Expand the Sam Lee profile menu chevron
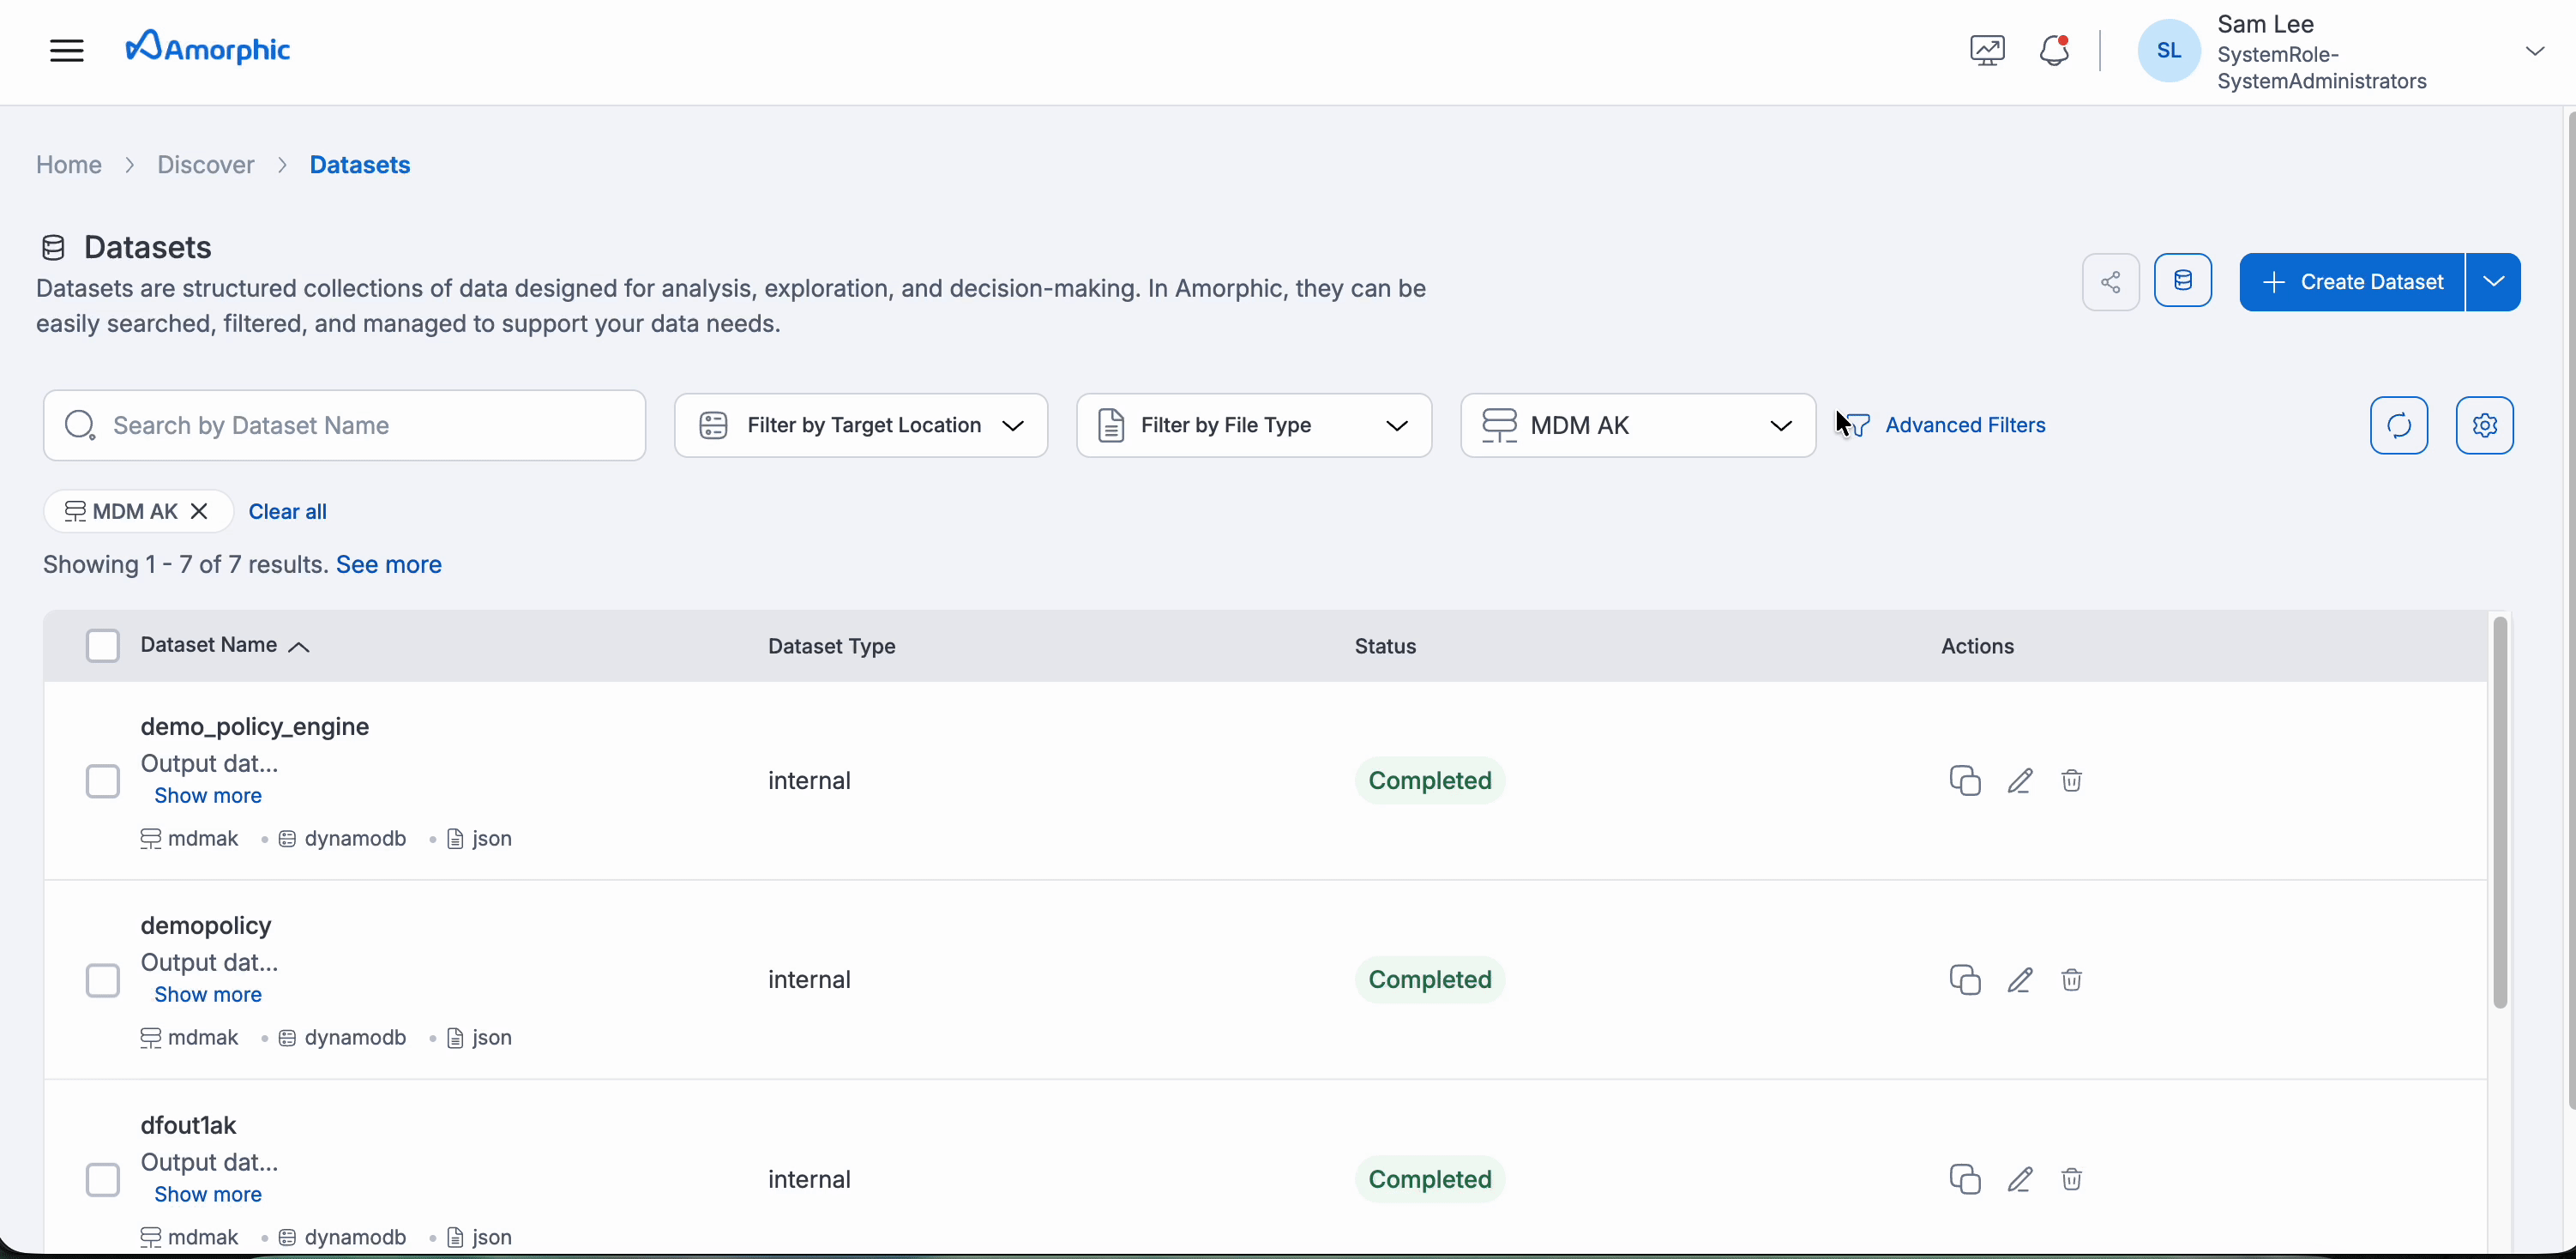Image resolution: width=2576 pixels, height=1259 pixels. pyautogui.click(x=2534, y=51)
